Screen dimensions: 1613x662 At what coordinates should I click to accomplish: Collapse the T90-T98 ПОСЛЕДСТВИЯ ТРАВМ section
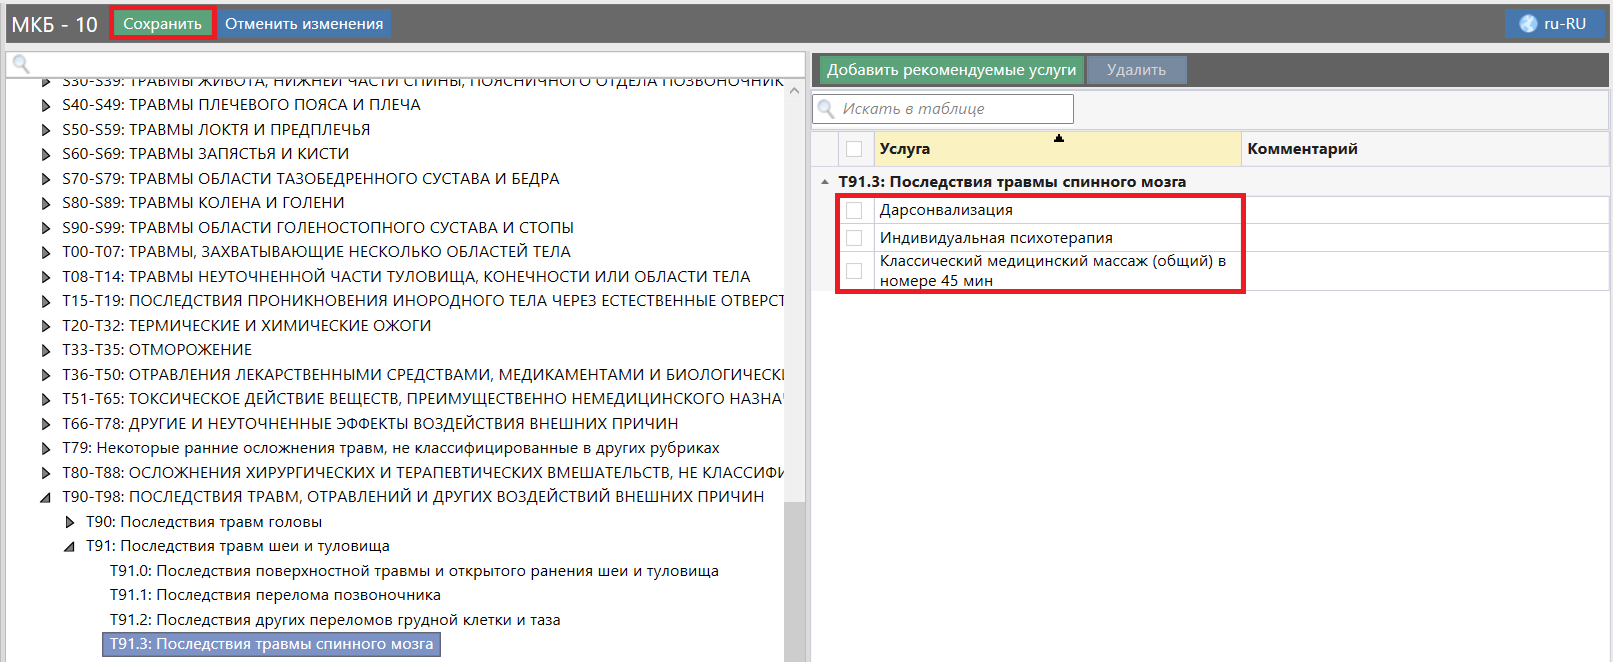(45, 497)
